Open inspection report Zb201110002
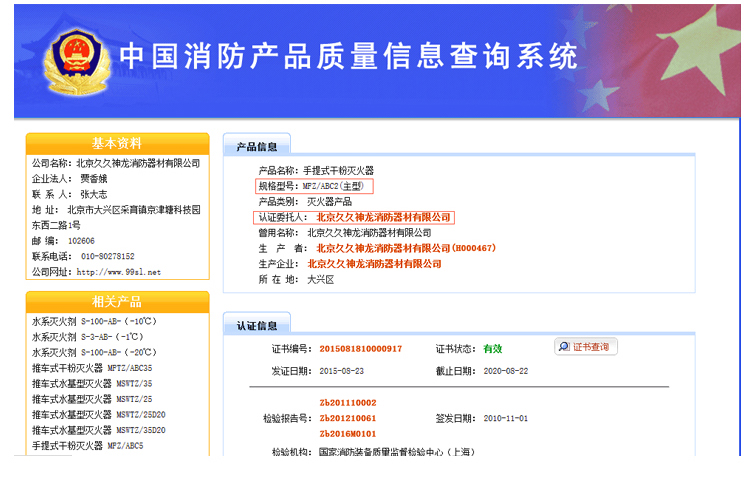Screen dimensions: 750x496 (x=348, y=403)
